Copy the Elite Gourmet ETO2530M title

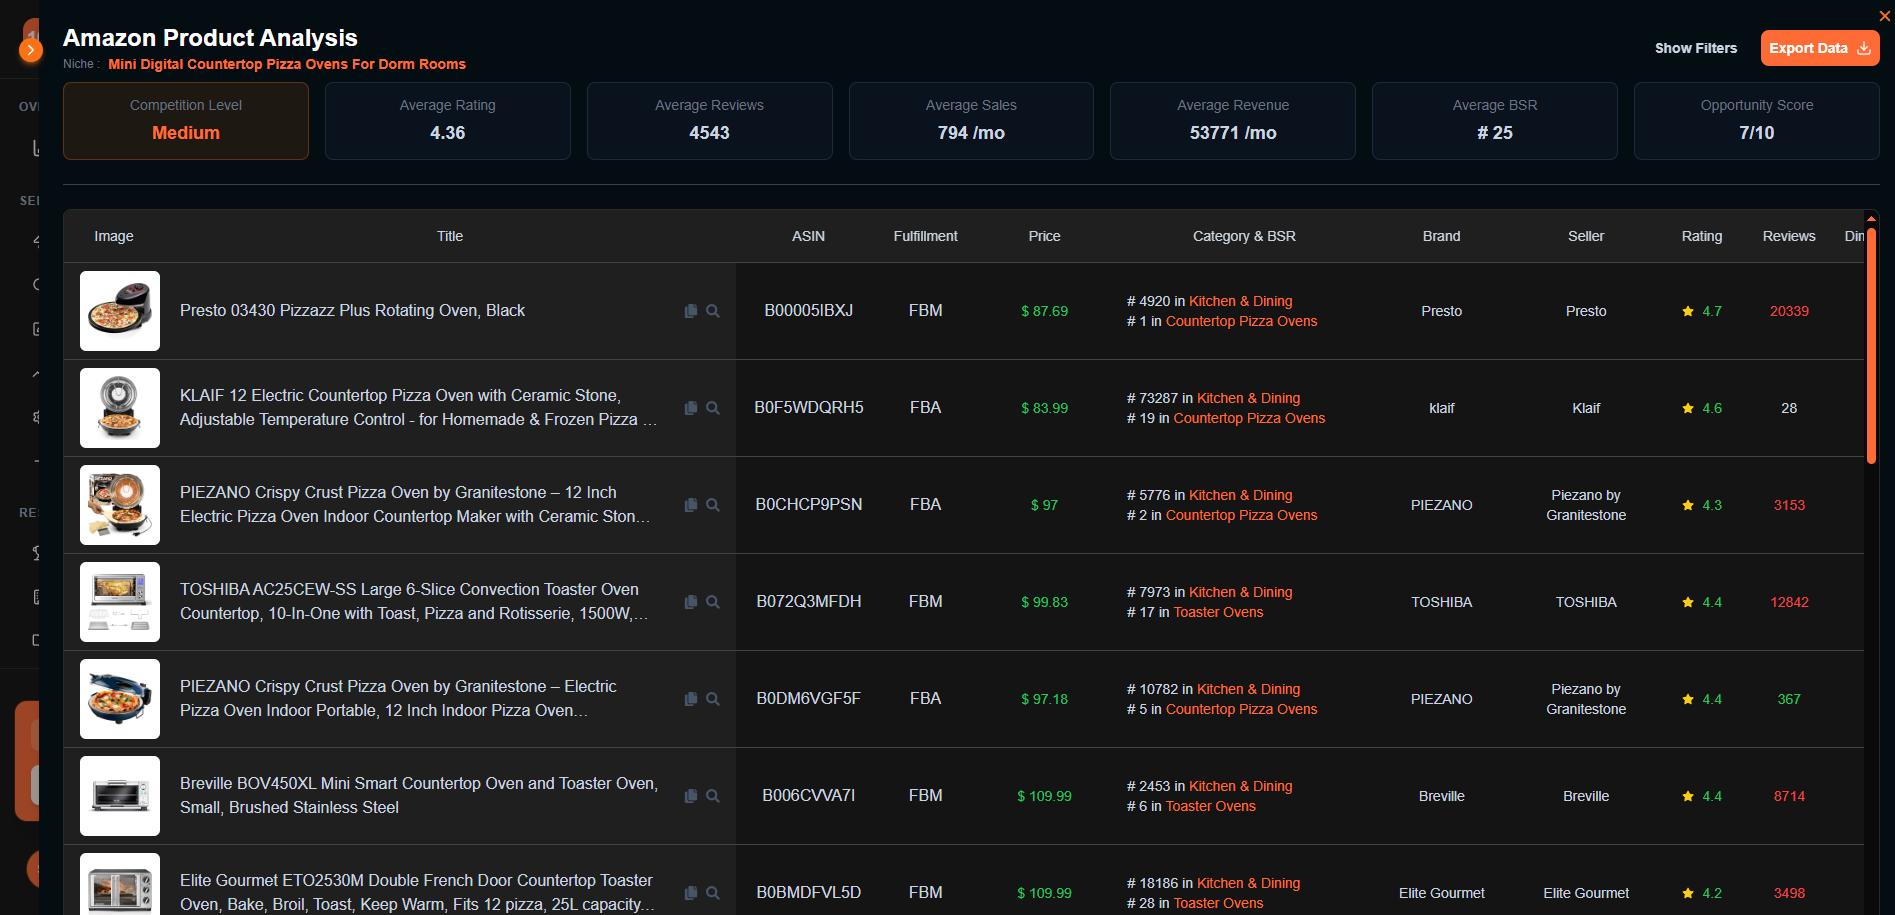pos(691,893)
